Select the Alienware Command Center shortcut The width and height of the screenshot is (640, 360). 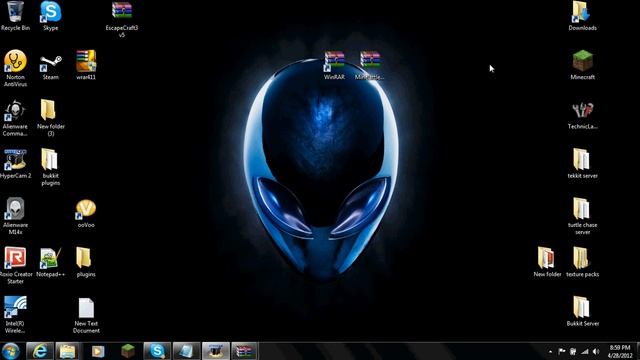tap(15, 118)
